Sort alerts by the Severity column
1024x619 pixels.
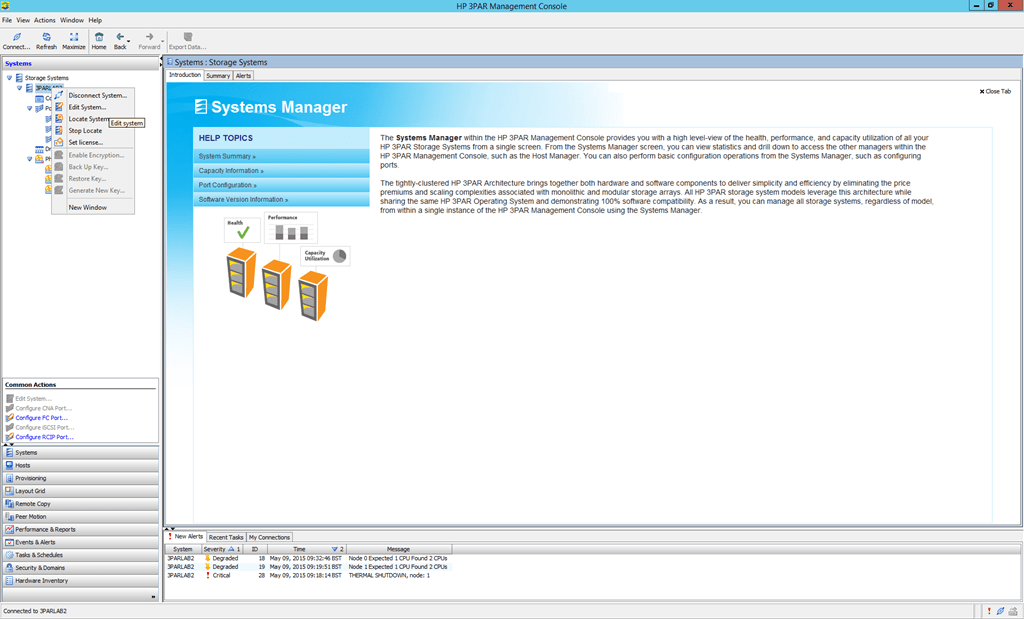[x=222, y=549]
